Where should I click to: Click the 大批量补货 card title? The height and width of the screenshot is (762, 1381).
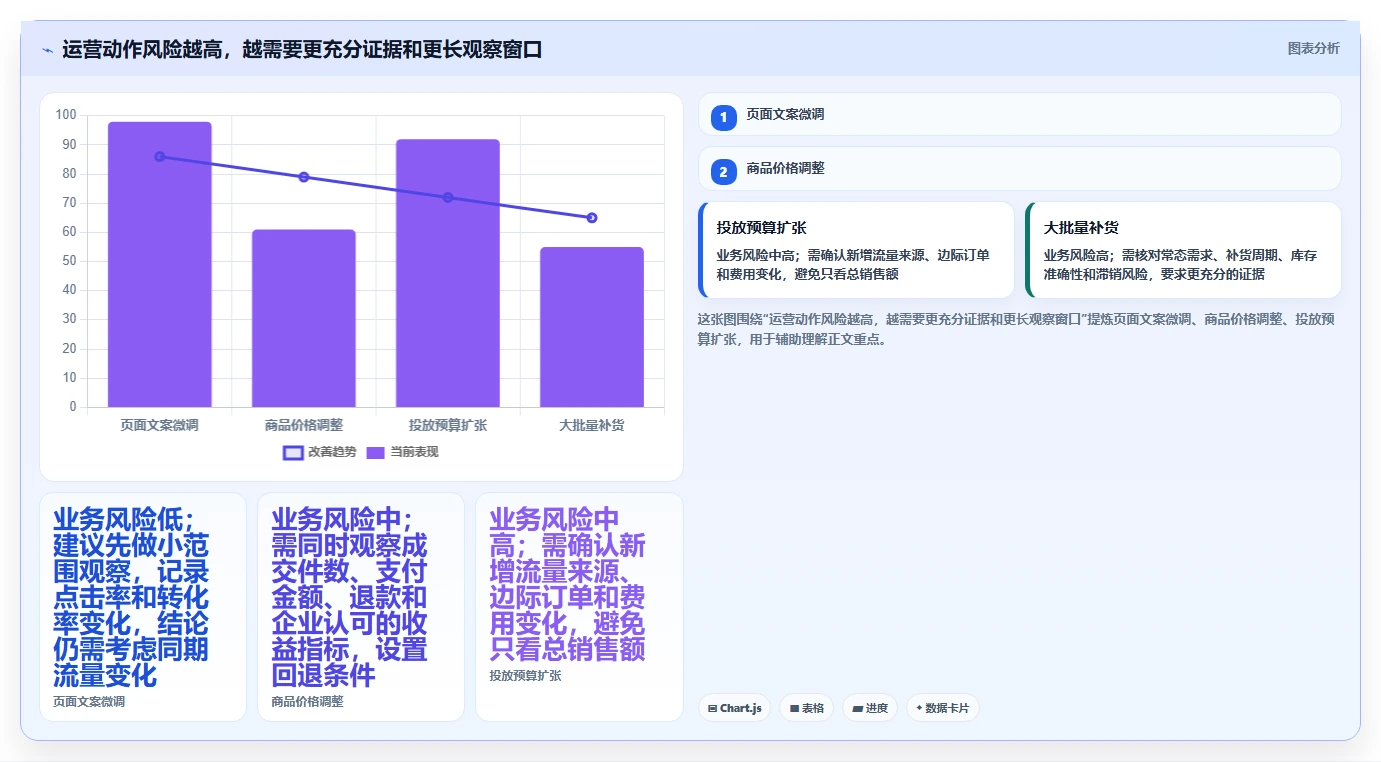tap(1081, 228)
